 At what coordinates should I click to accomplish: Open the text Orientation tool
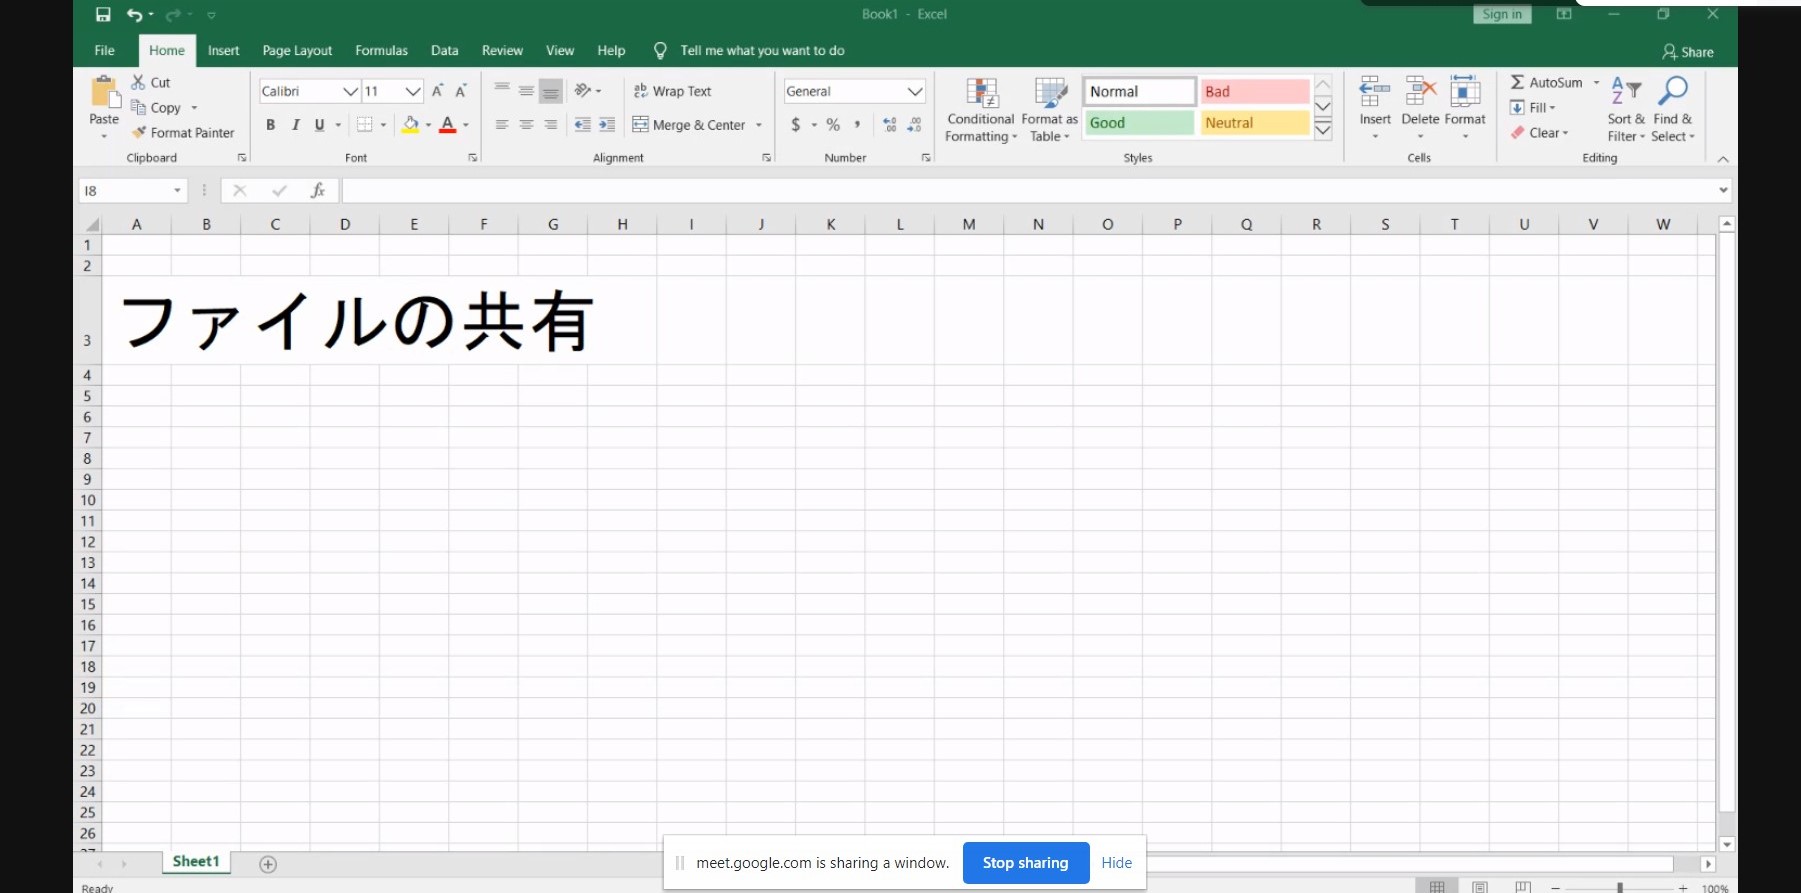[x=584, y=91]
